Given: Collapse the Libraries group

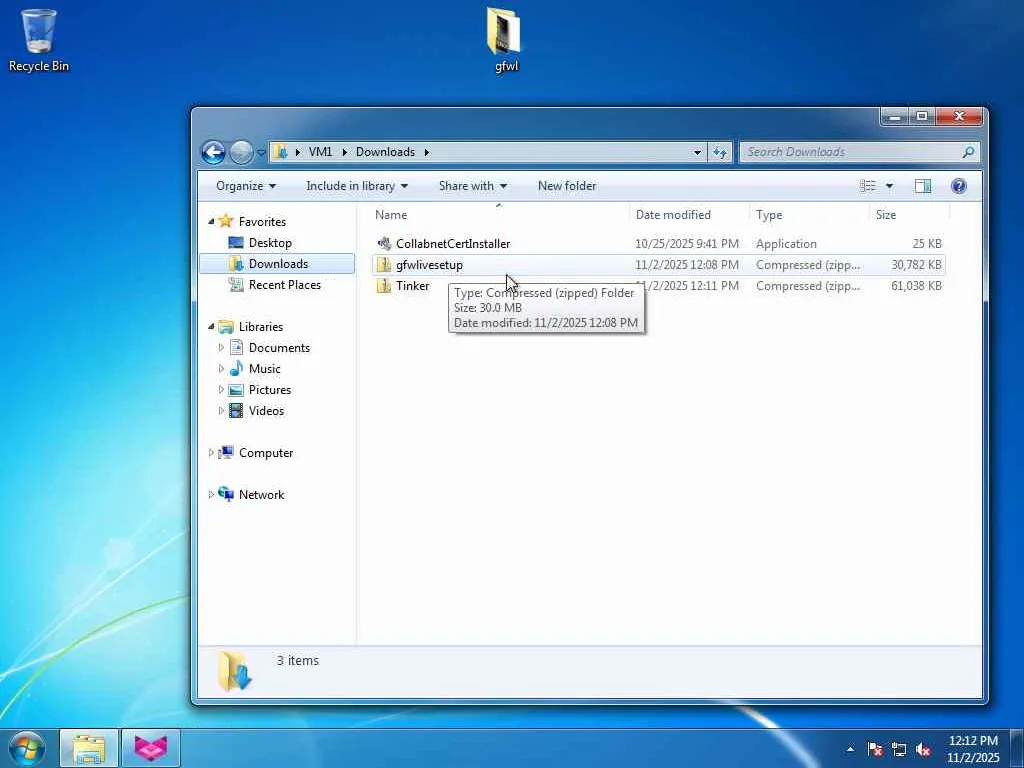Looking at the screenshot, I should 211,327.
